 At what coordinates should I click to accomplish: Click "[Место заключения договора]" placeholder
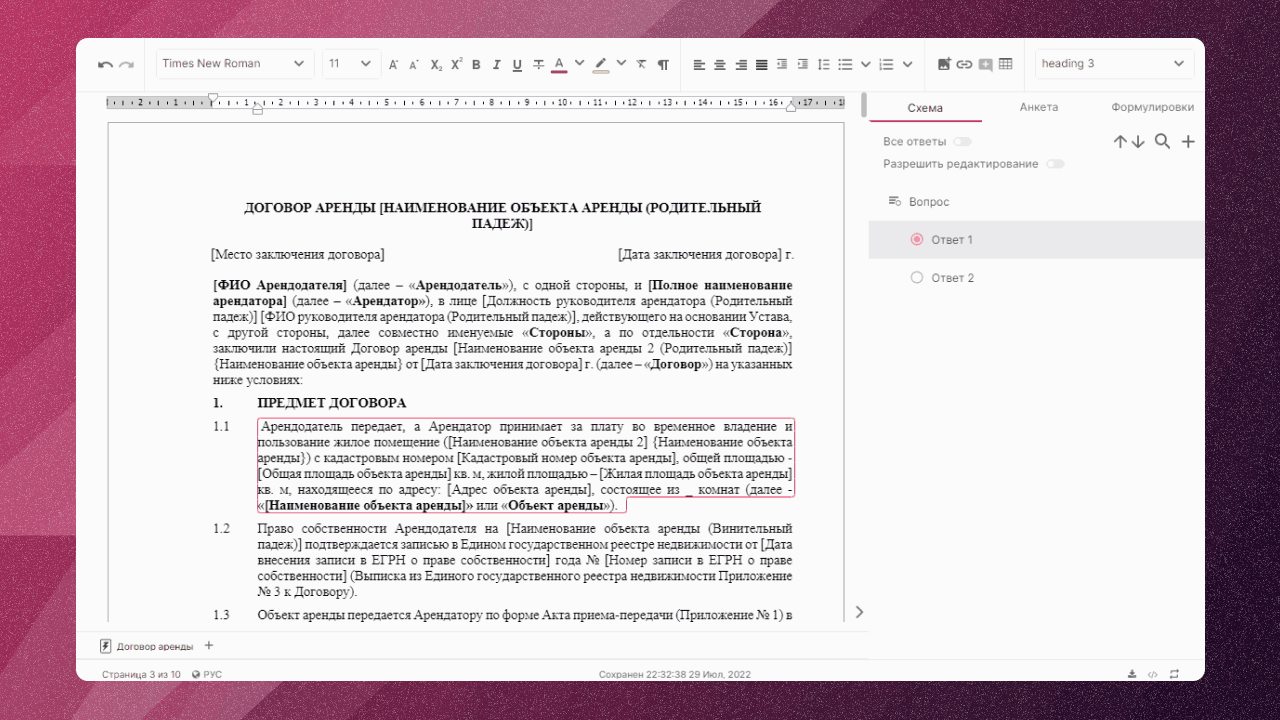[298, 255]
